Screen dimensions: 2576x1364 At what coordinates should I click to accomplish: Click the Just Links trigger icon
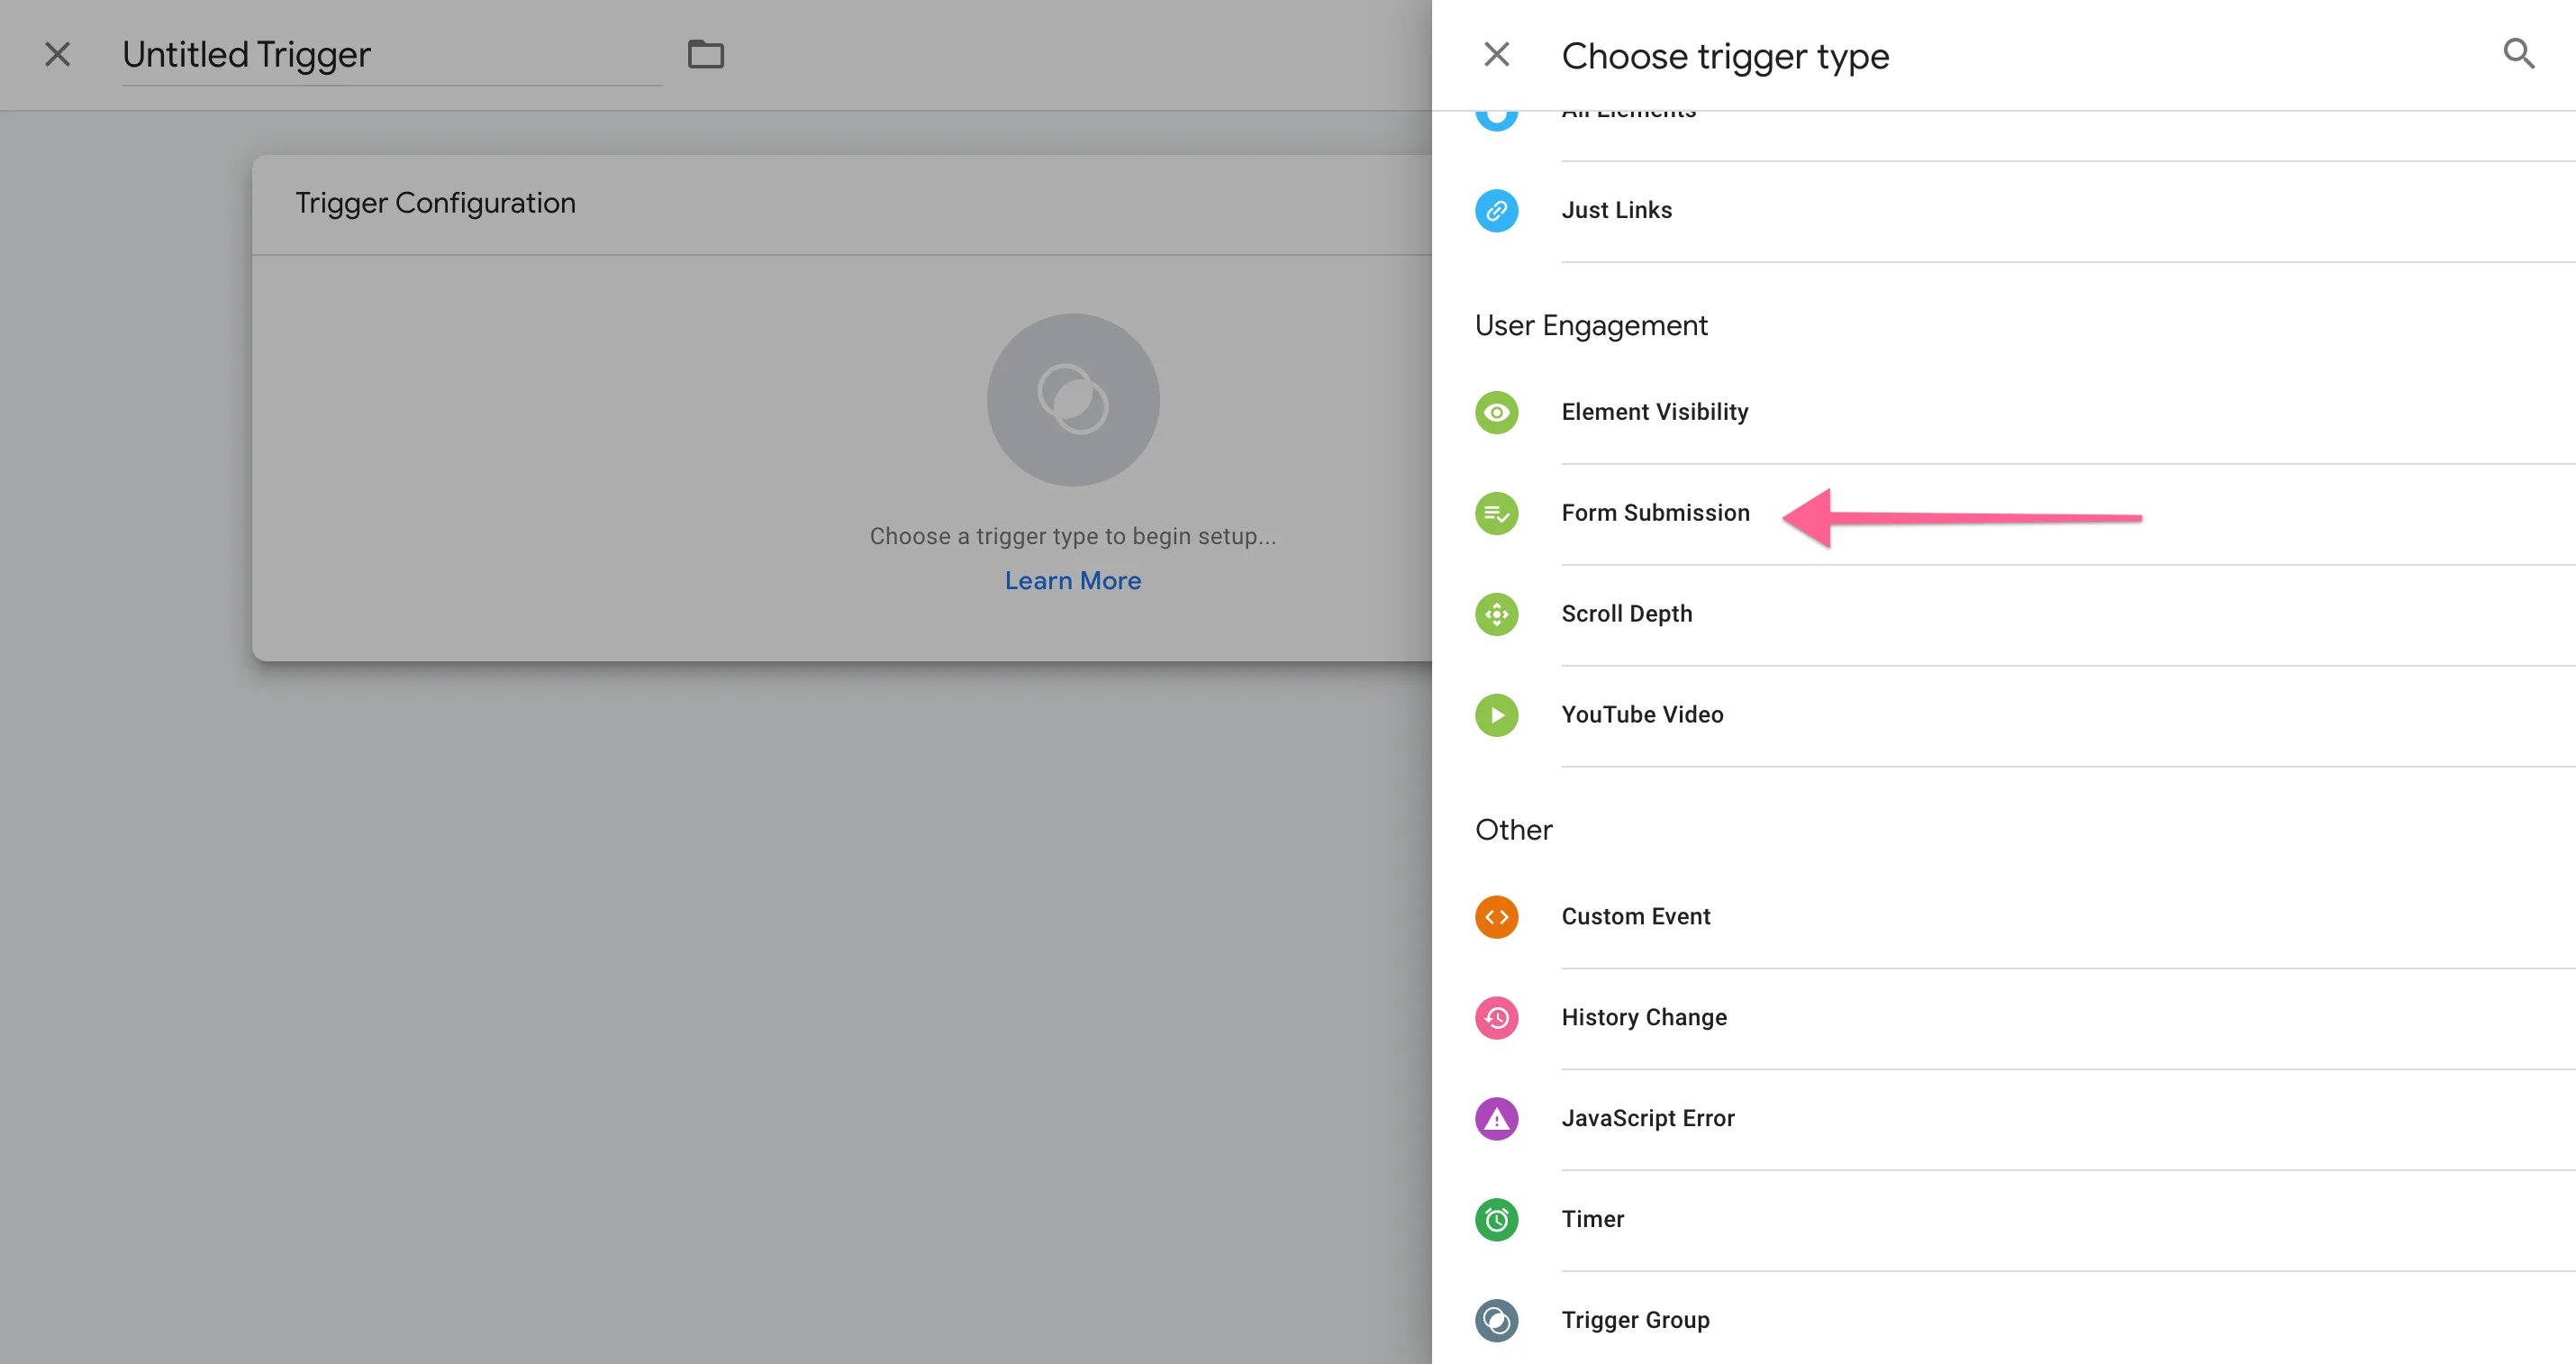[x=1496, y=211]
